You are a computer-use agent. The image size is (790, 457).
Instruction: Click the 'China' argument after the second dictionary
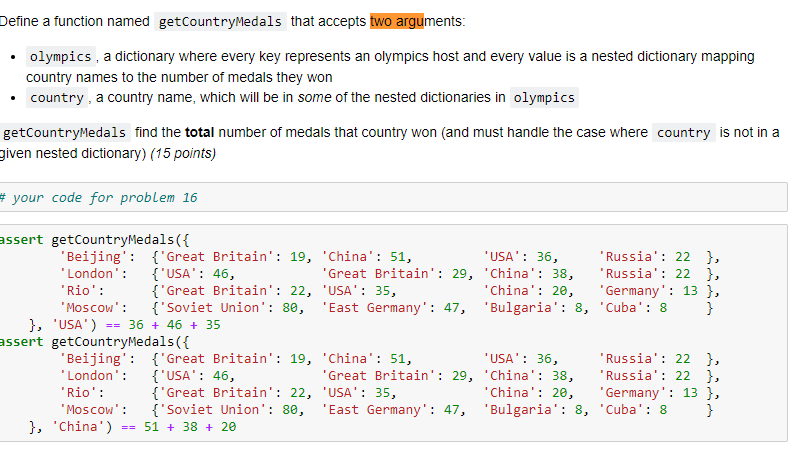[78, 427]
